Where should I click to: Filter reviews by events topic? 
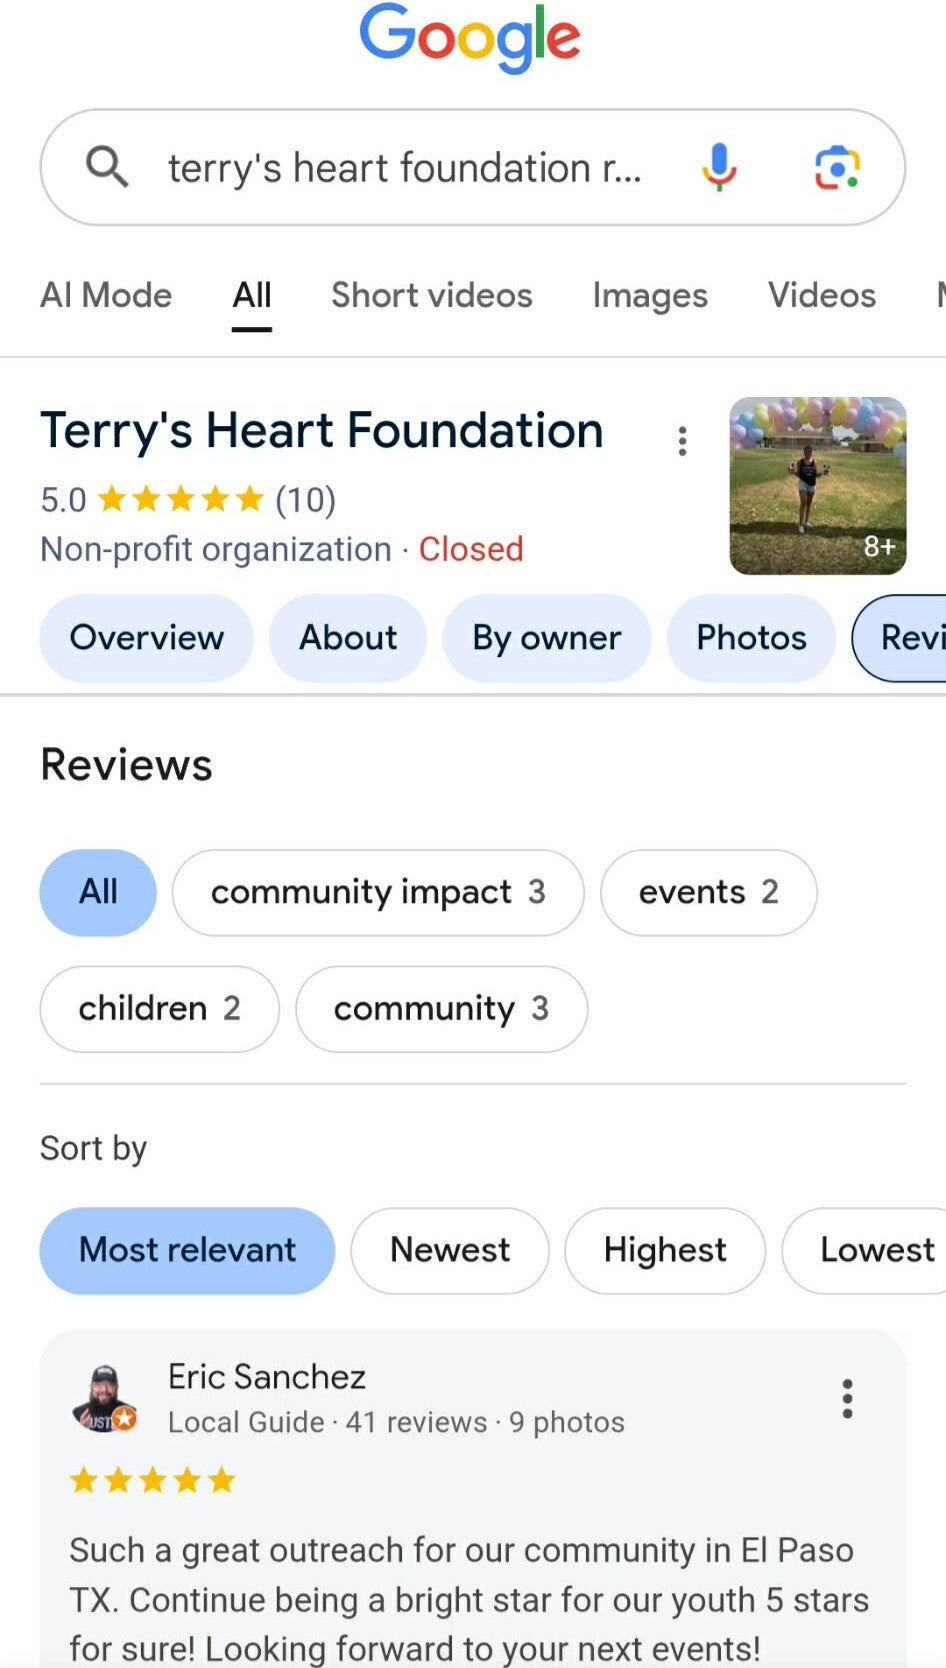pyautogui.click(x=707, y=892)
